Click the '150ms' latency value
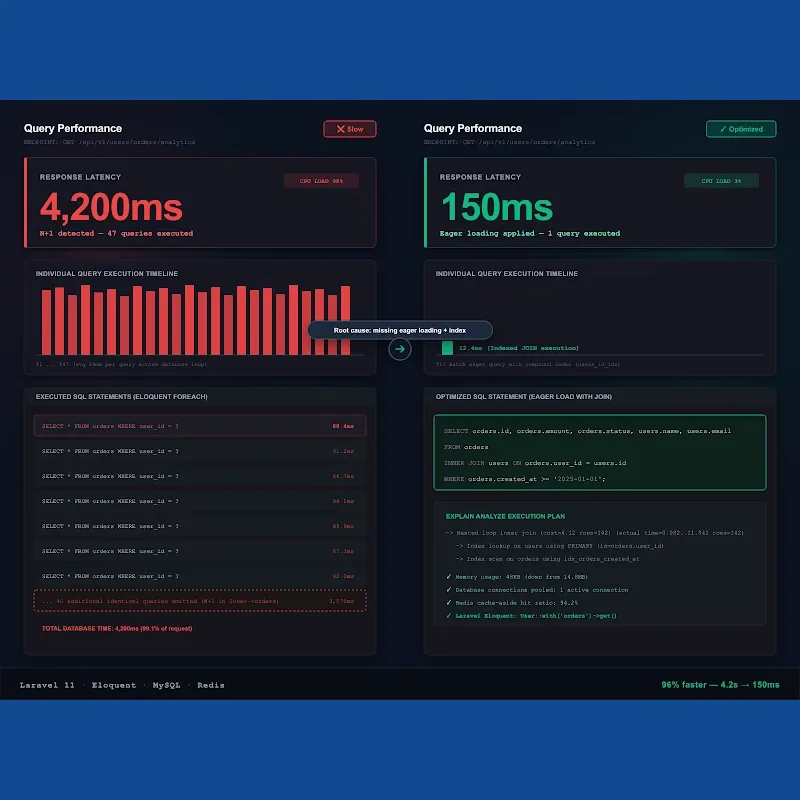 pos(497,207)
